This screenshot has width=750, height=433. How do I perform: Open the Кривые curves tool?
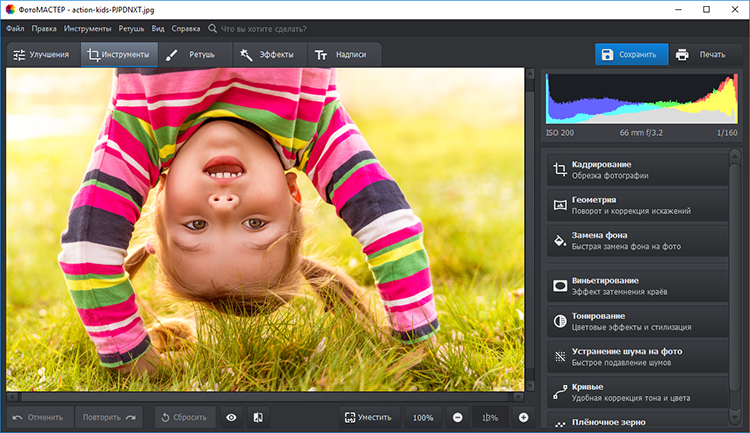640,391
